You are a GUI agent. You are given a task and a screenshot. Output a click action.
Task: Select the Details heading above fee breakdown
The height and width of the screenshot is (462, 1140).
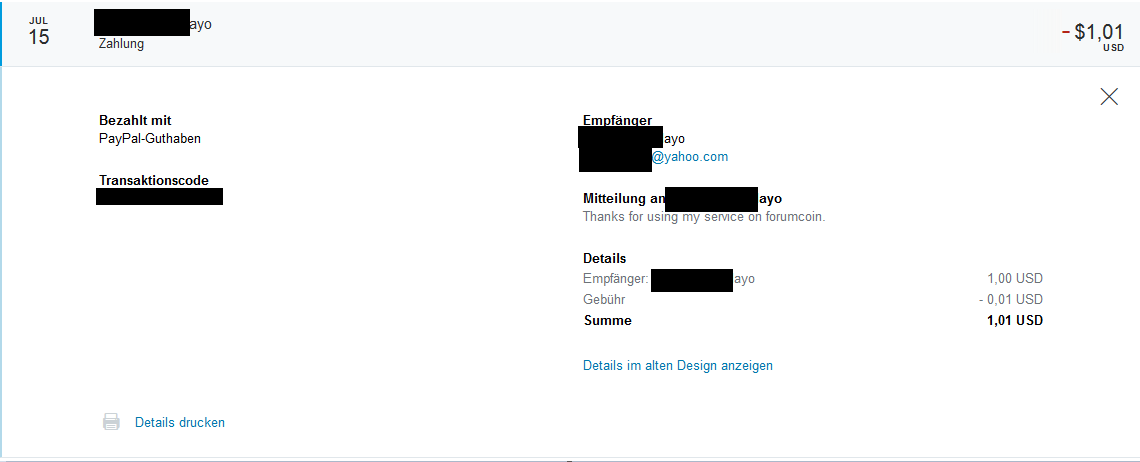(604, 258)
